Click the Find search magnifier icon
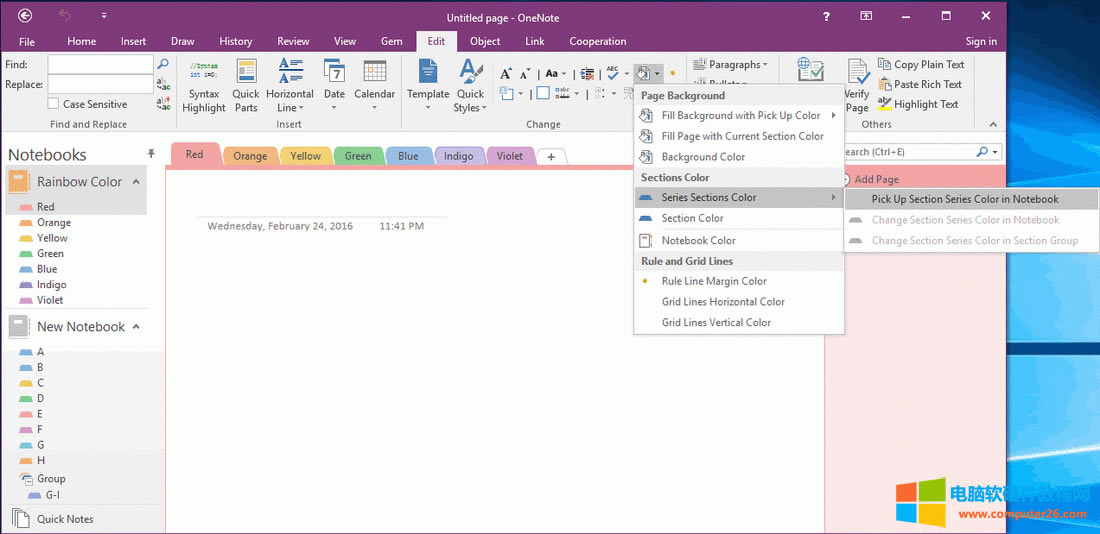 click(x=163, y=64)
